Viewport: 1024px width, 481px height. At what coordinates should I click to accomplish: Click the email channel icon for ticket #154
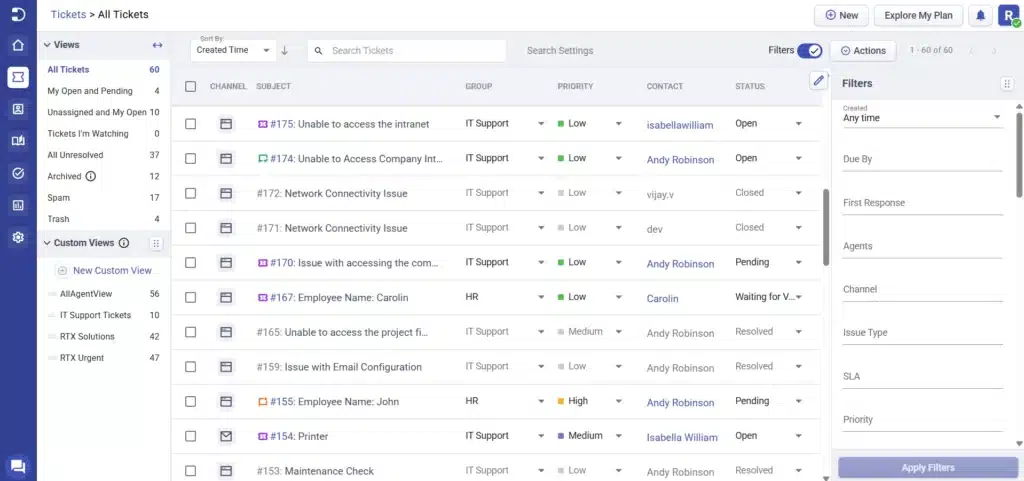coord(226,436)
